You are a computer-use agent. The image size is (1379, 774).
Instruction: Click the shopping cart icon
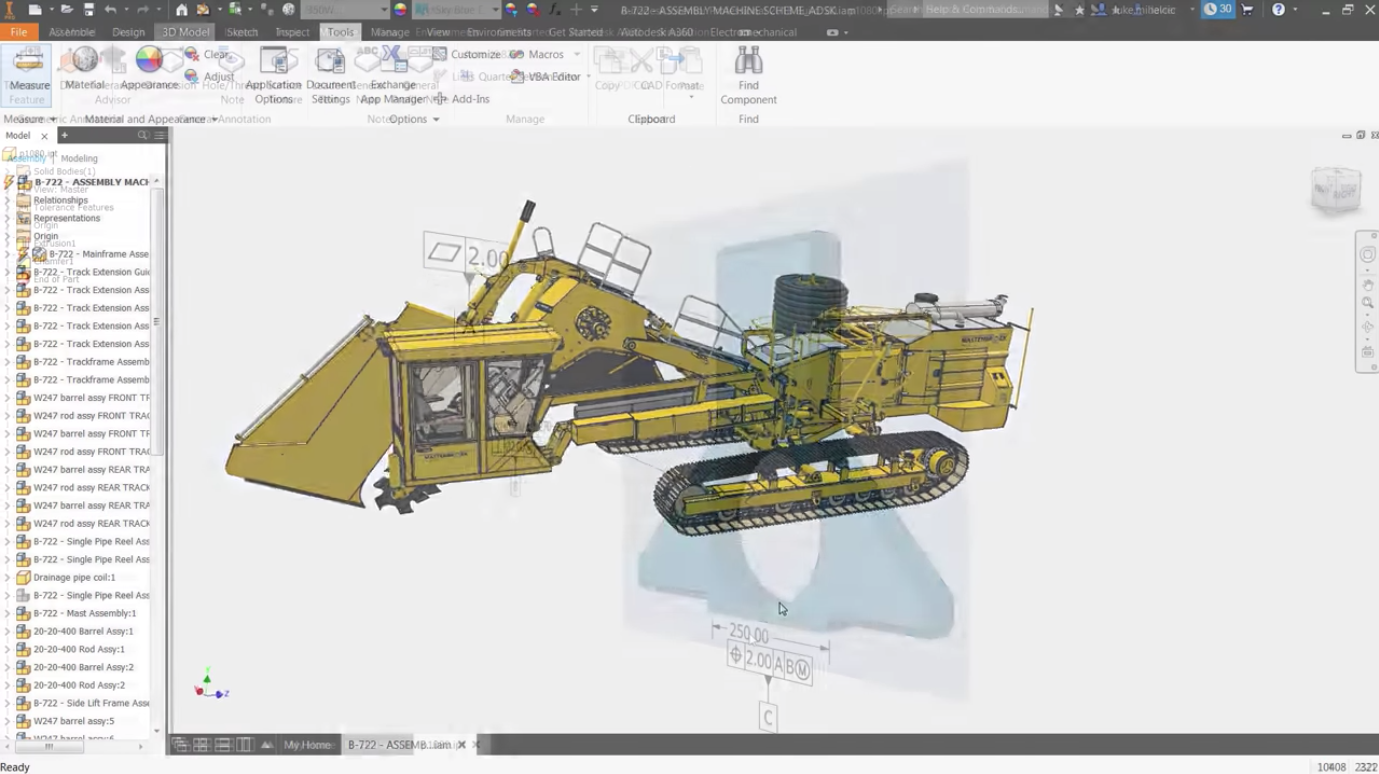[1247, 10]
